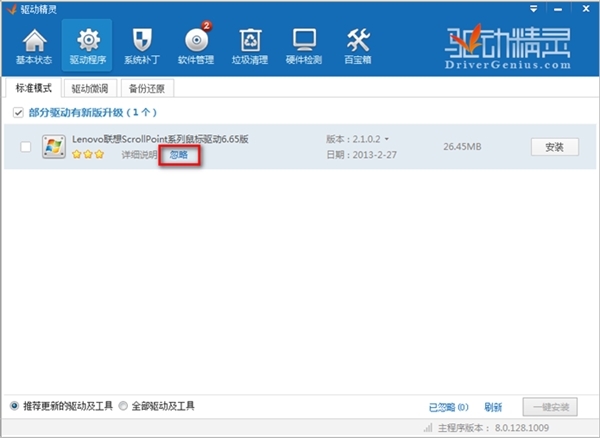Click the Lenovo driver Windows logo icon
This screenshot has height=438, width=600.
(x=53, y=148)
